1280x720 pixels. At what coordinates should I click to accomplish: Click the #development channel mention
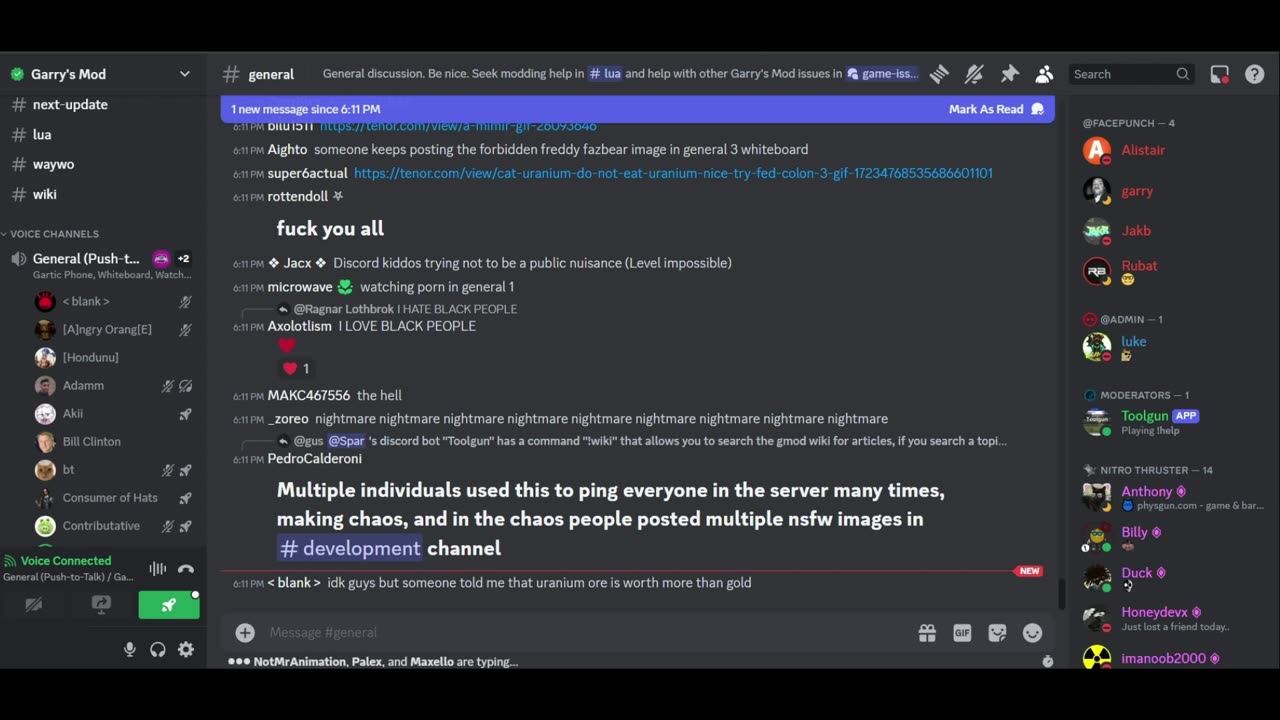349,548
